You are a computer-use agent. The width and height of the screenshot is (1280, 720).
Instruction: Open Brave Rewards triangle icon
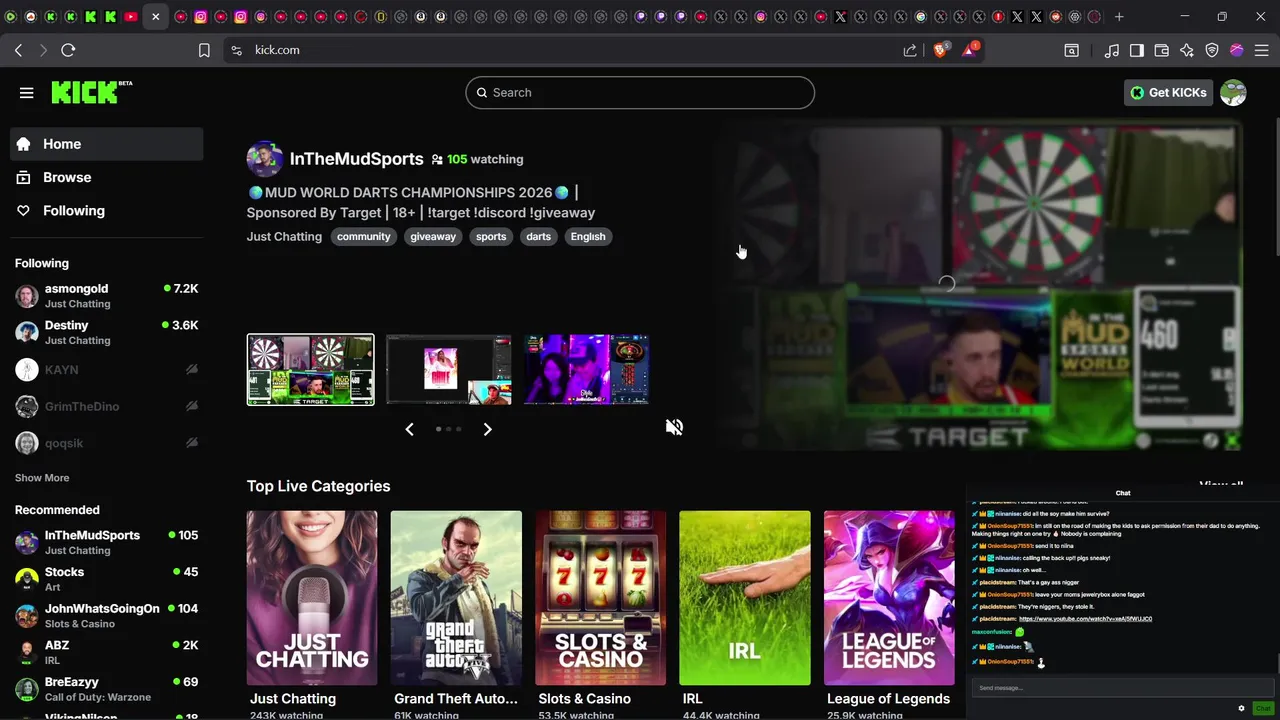(x=970, y=50)
